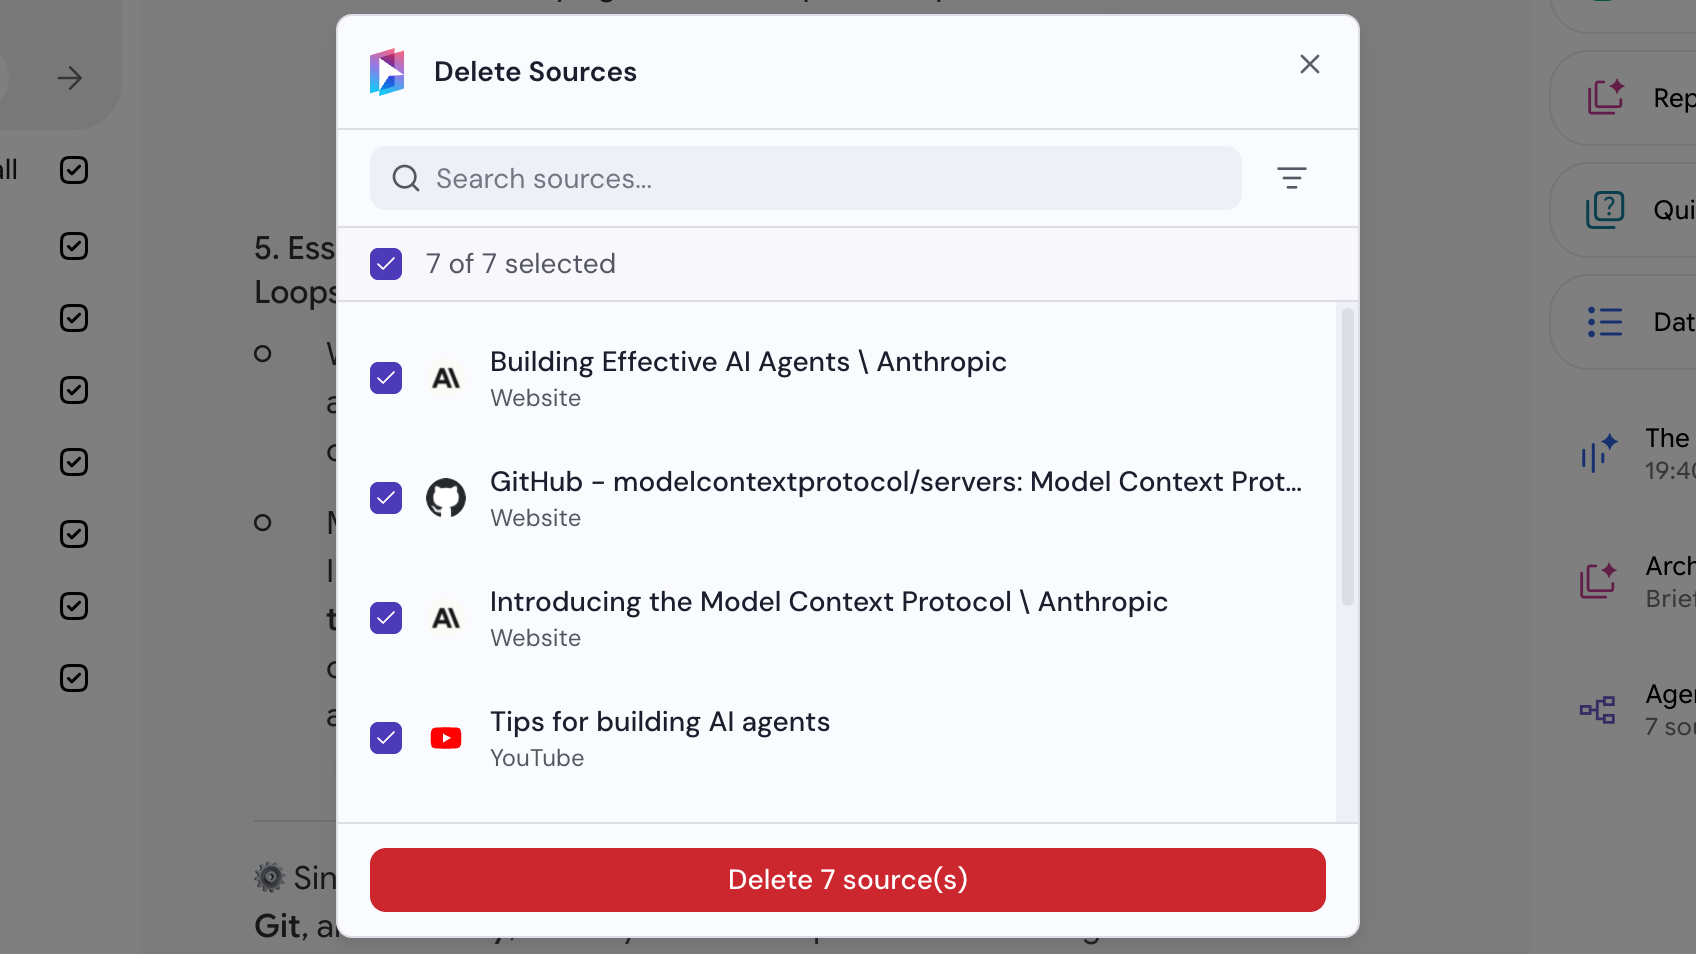The width and height of the screenshot is (1696, 954).
Task: Click the app logo beside Delete Sources
Action: [x=387, y=72]
